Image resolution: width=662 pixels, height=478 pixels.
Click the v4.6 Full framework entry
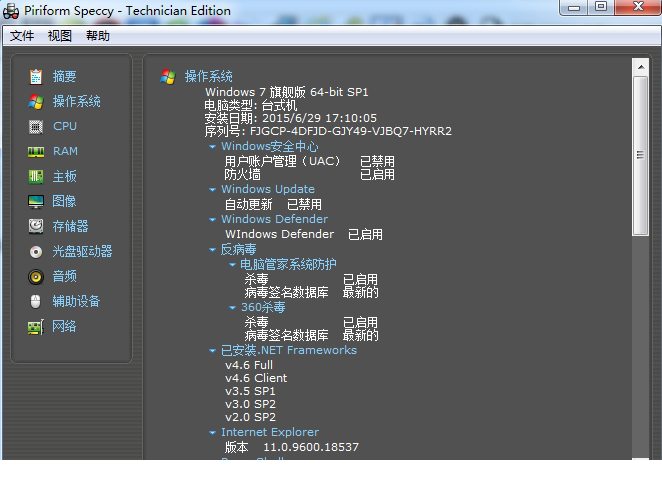[x=249, y=365]
